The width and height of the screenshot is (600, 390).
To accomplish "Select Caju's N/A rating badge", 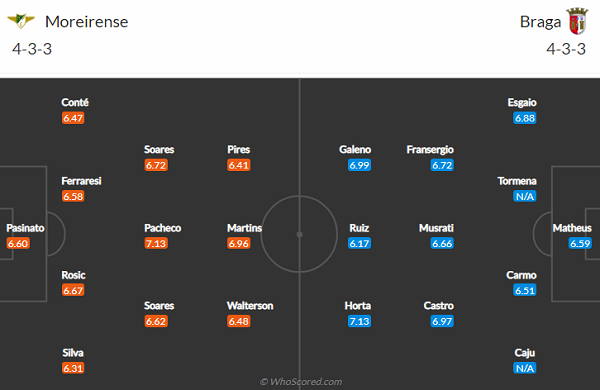I will pos(525,368).
